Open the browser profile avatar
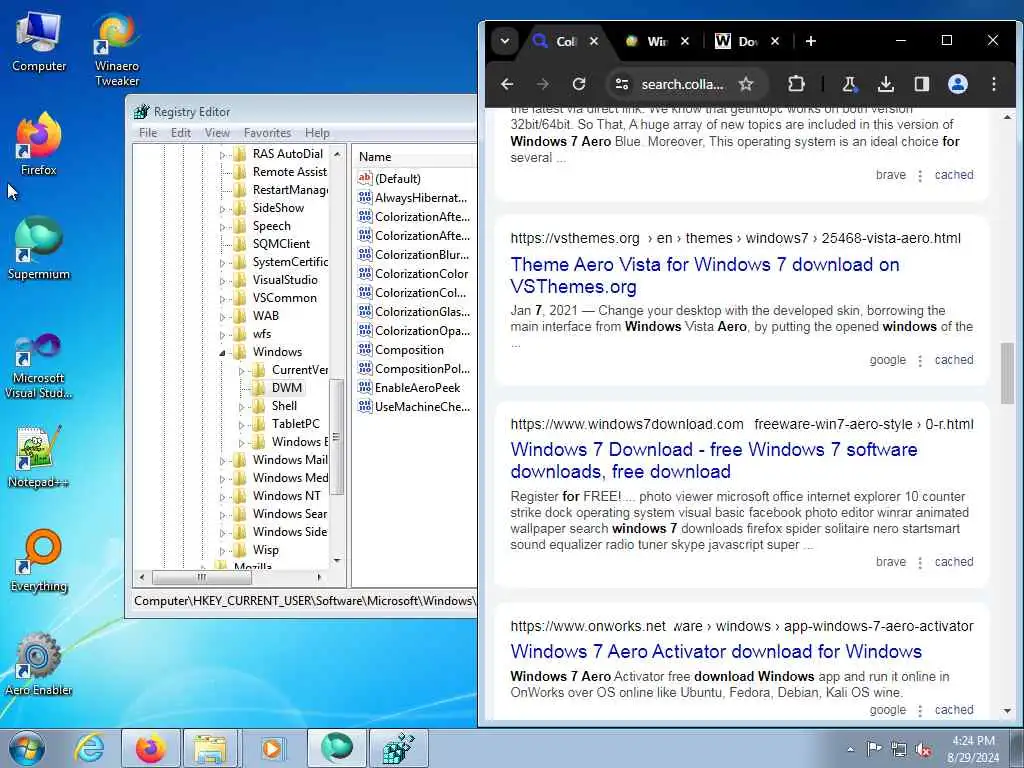 tap(957, 84)
